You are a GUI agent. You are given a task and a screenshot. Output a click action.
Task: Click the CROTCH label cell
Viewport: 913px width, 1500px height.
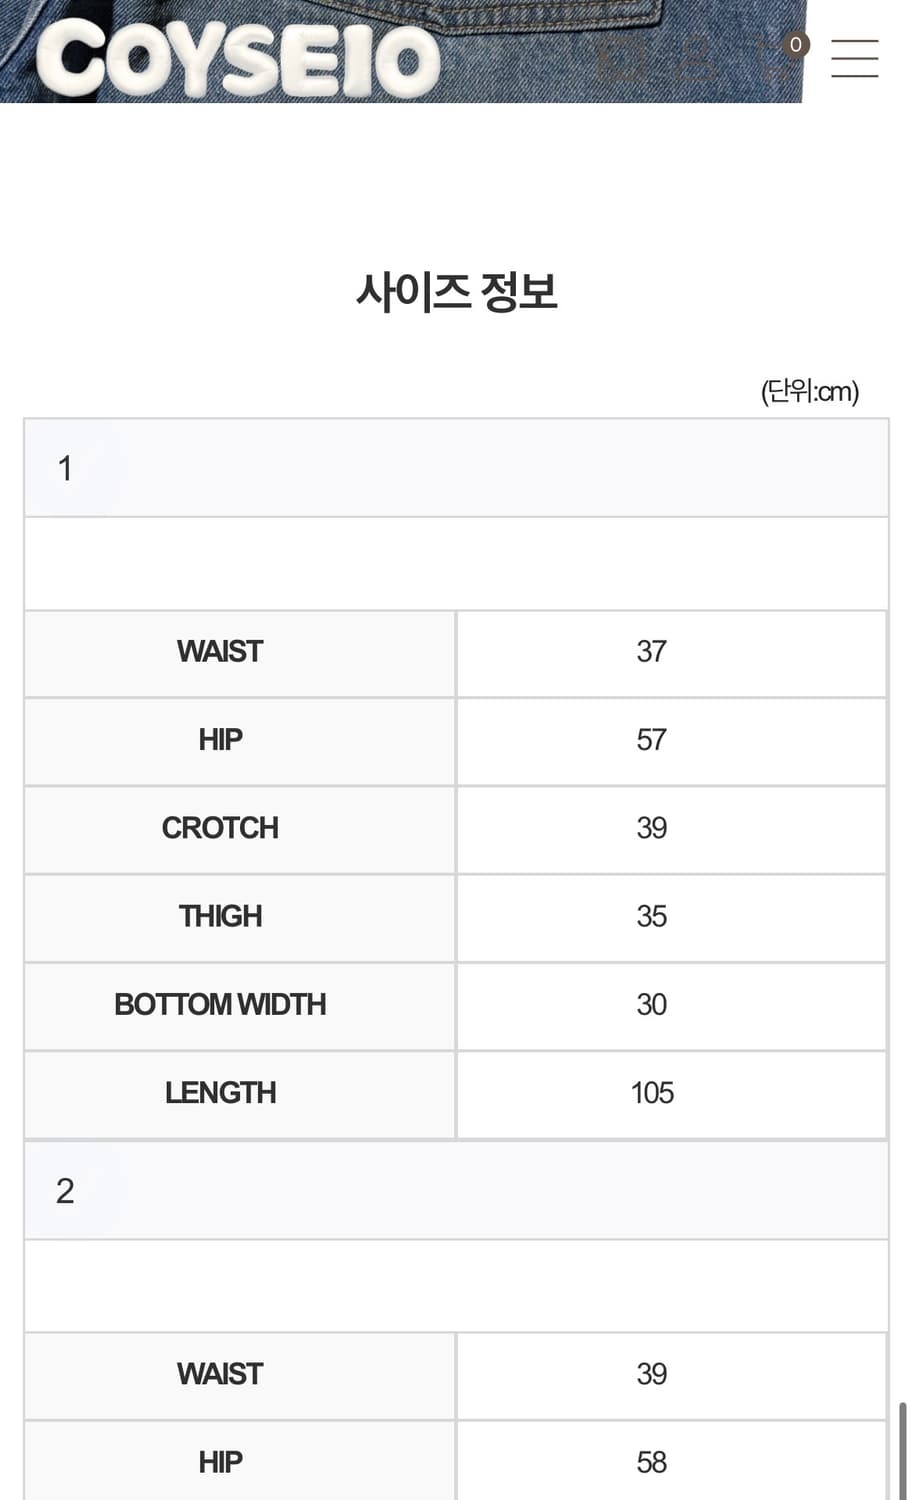tap(220, 829)
